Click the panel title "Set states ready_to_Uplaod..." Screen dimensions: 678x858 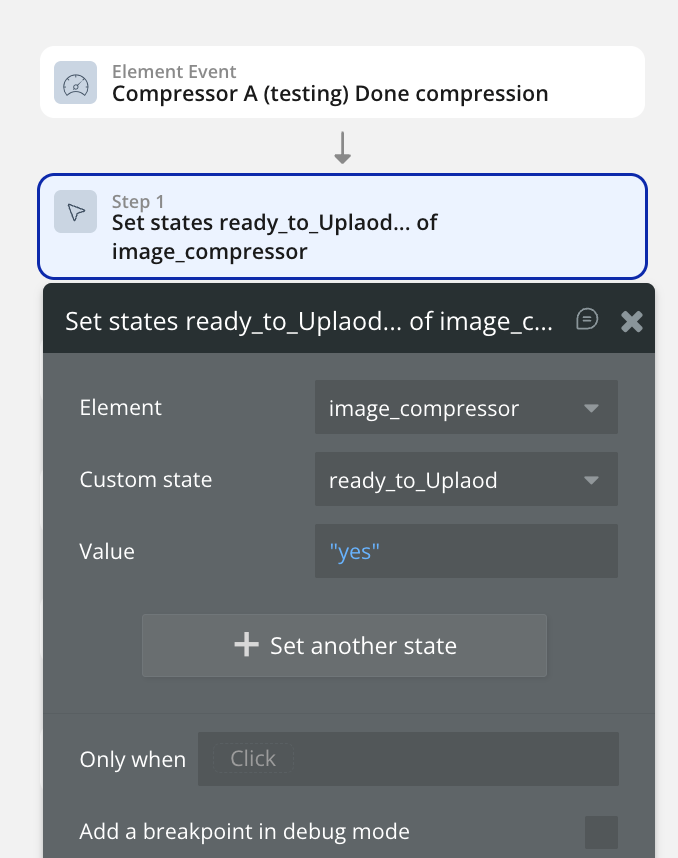(308, 321)
